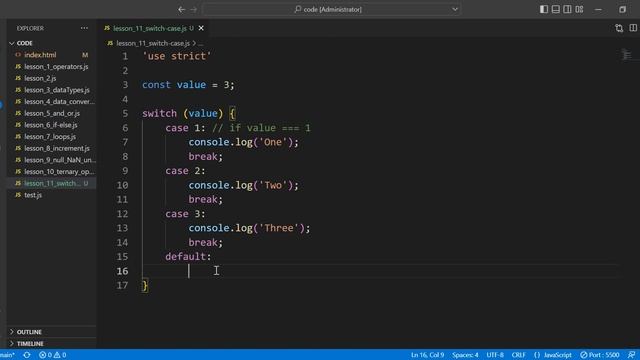Click 'case 3:' on line 12

[185, 213]
